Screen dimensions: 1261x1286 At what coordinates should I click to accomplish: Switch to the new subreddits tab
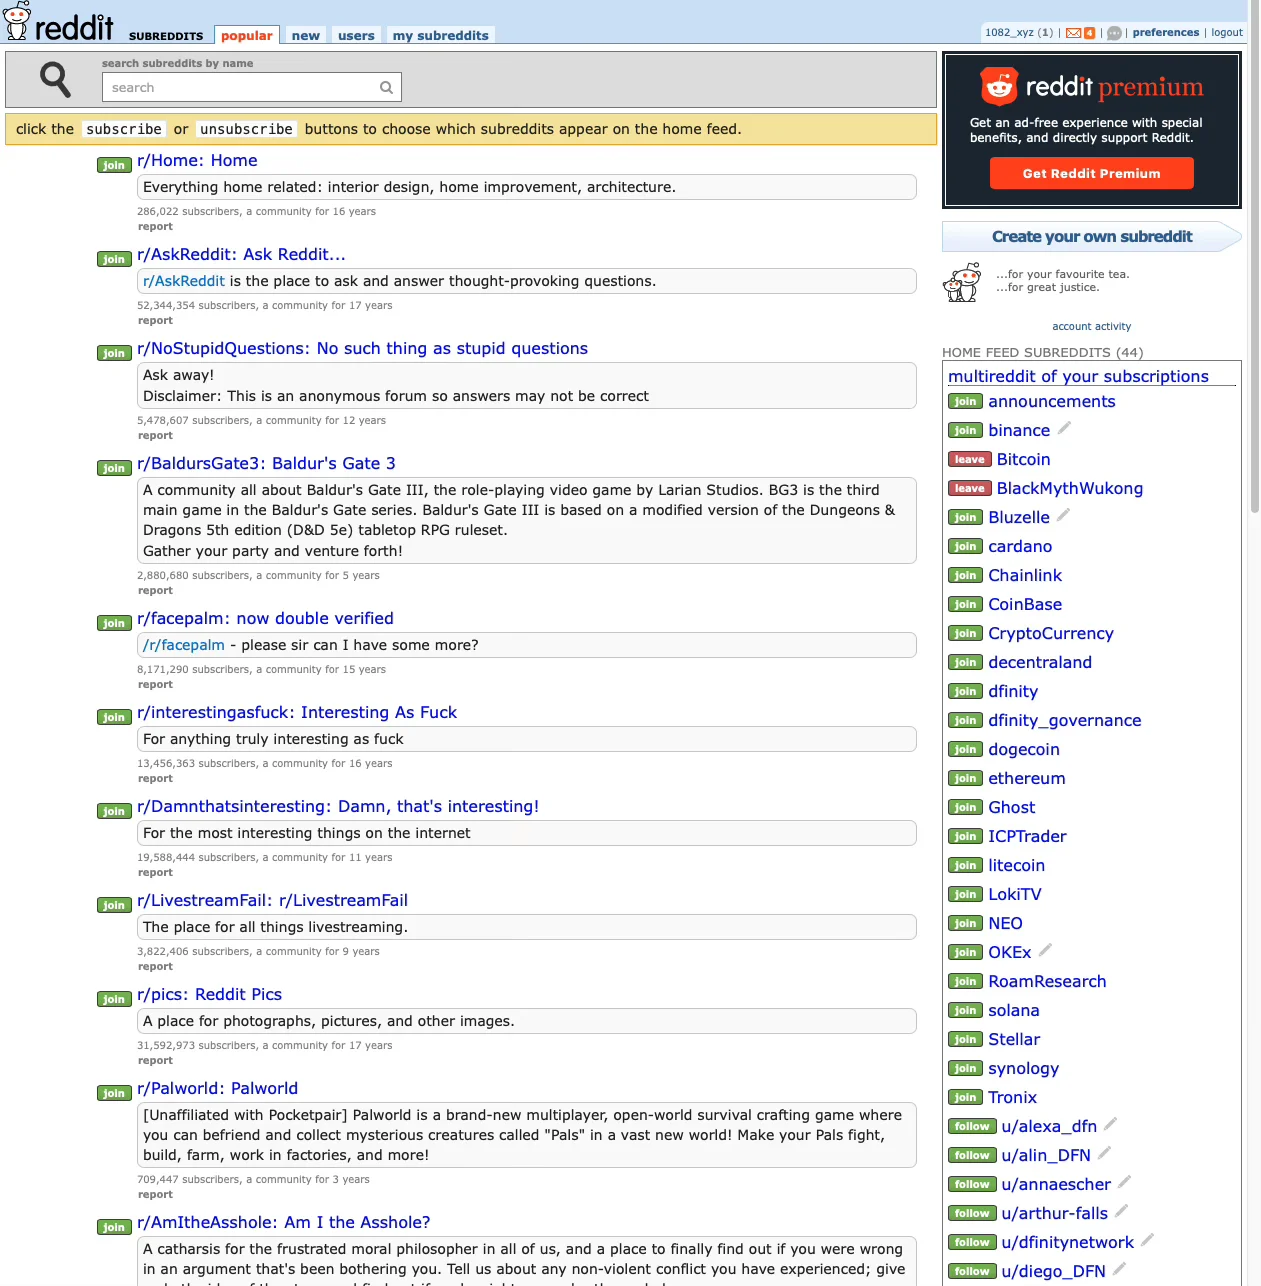coord(305,36)
